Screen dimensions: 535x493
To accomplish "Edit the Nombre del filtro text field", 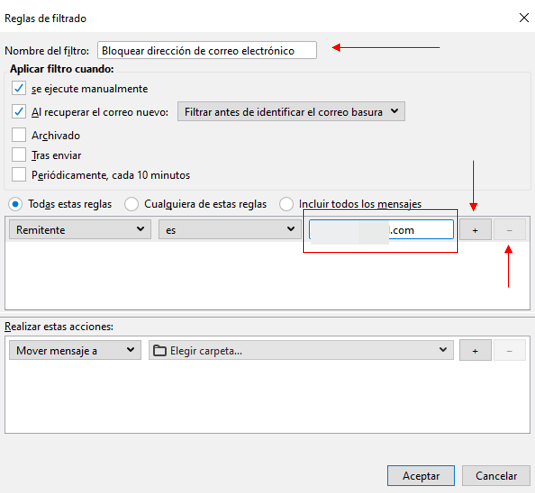I will (x=207, y=50).
